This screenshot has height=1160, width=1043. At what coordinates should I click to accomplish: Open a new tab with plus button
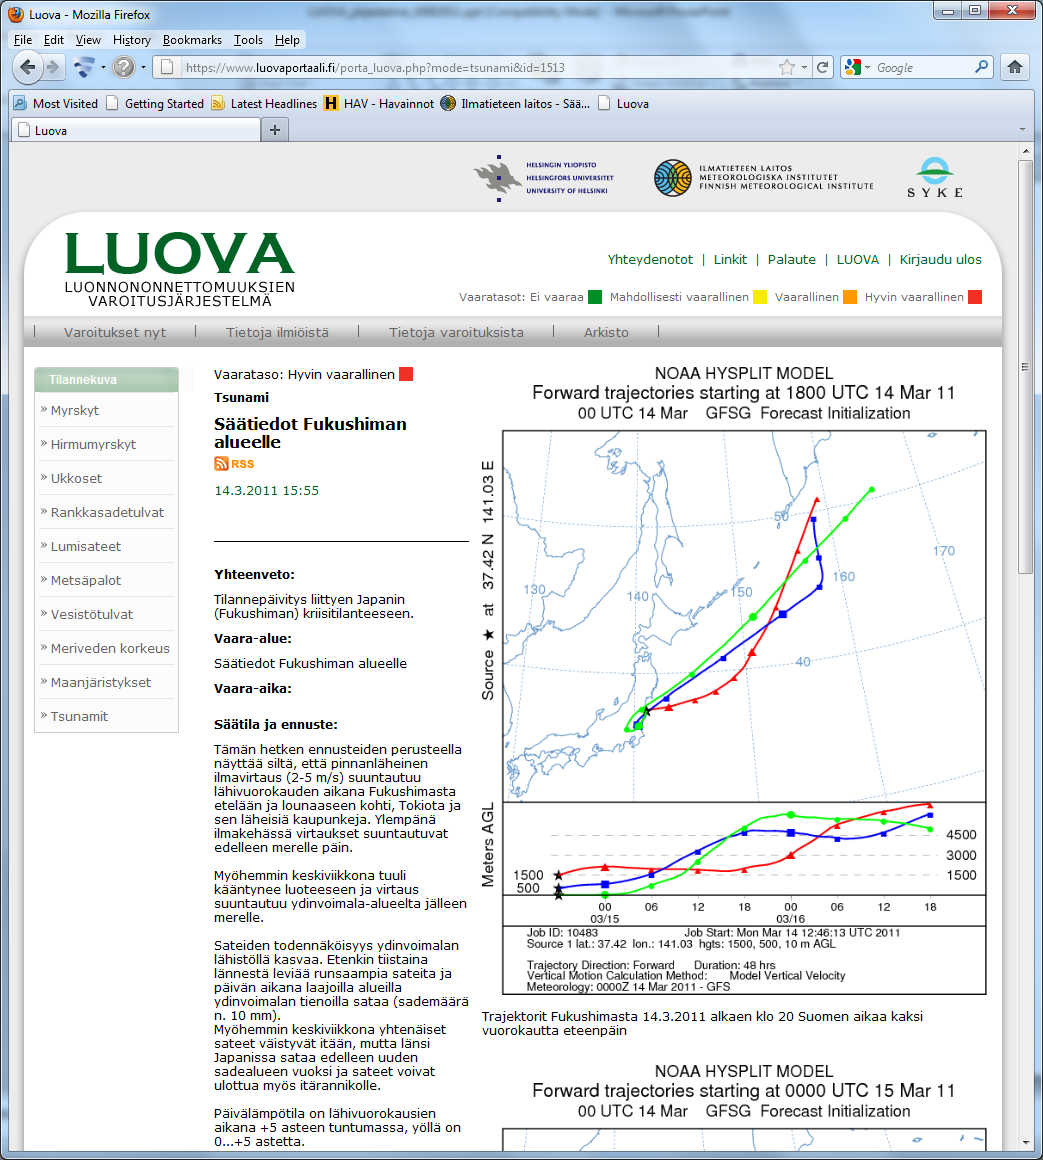274,130
